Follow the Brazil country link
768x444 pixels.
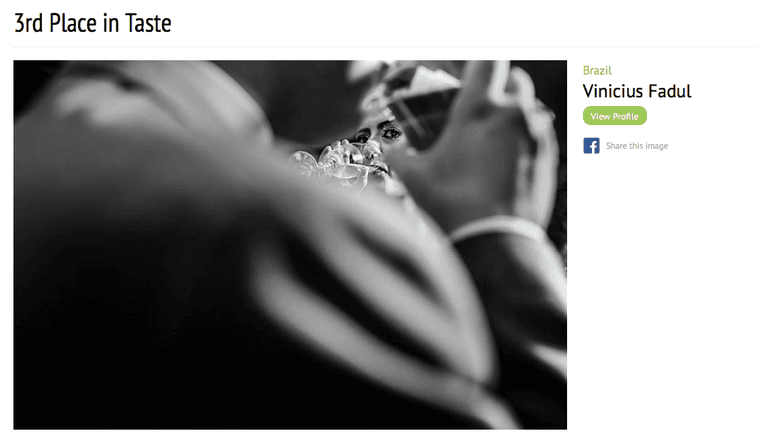click(597, 71)
